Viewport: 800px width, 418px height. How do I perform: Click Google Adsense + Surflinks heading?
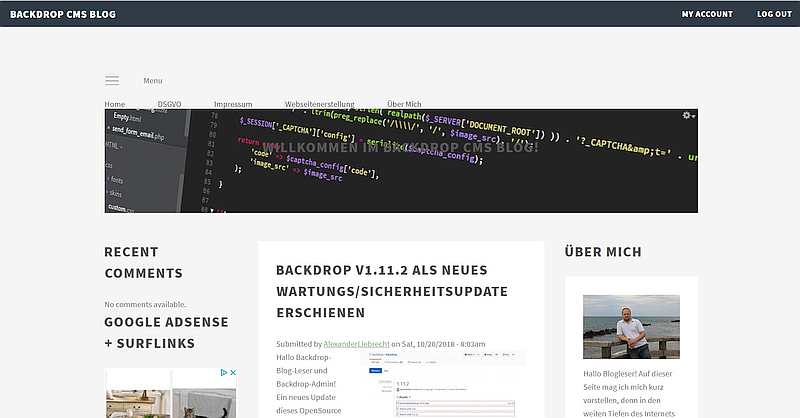tap(166, 333)
